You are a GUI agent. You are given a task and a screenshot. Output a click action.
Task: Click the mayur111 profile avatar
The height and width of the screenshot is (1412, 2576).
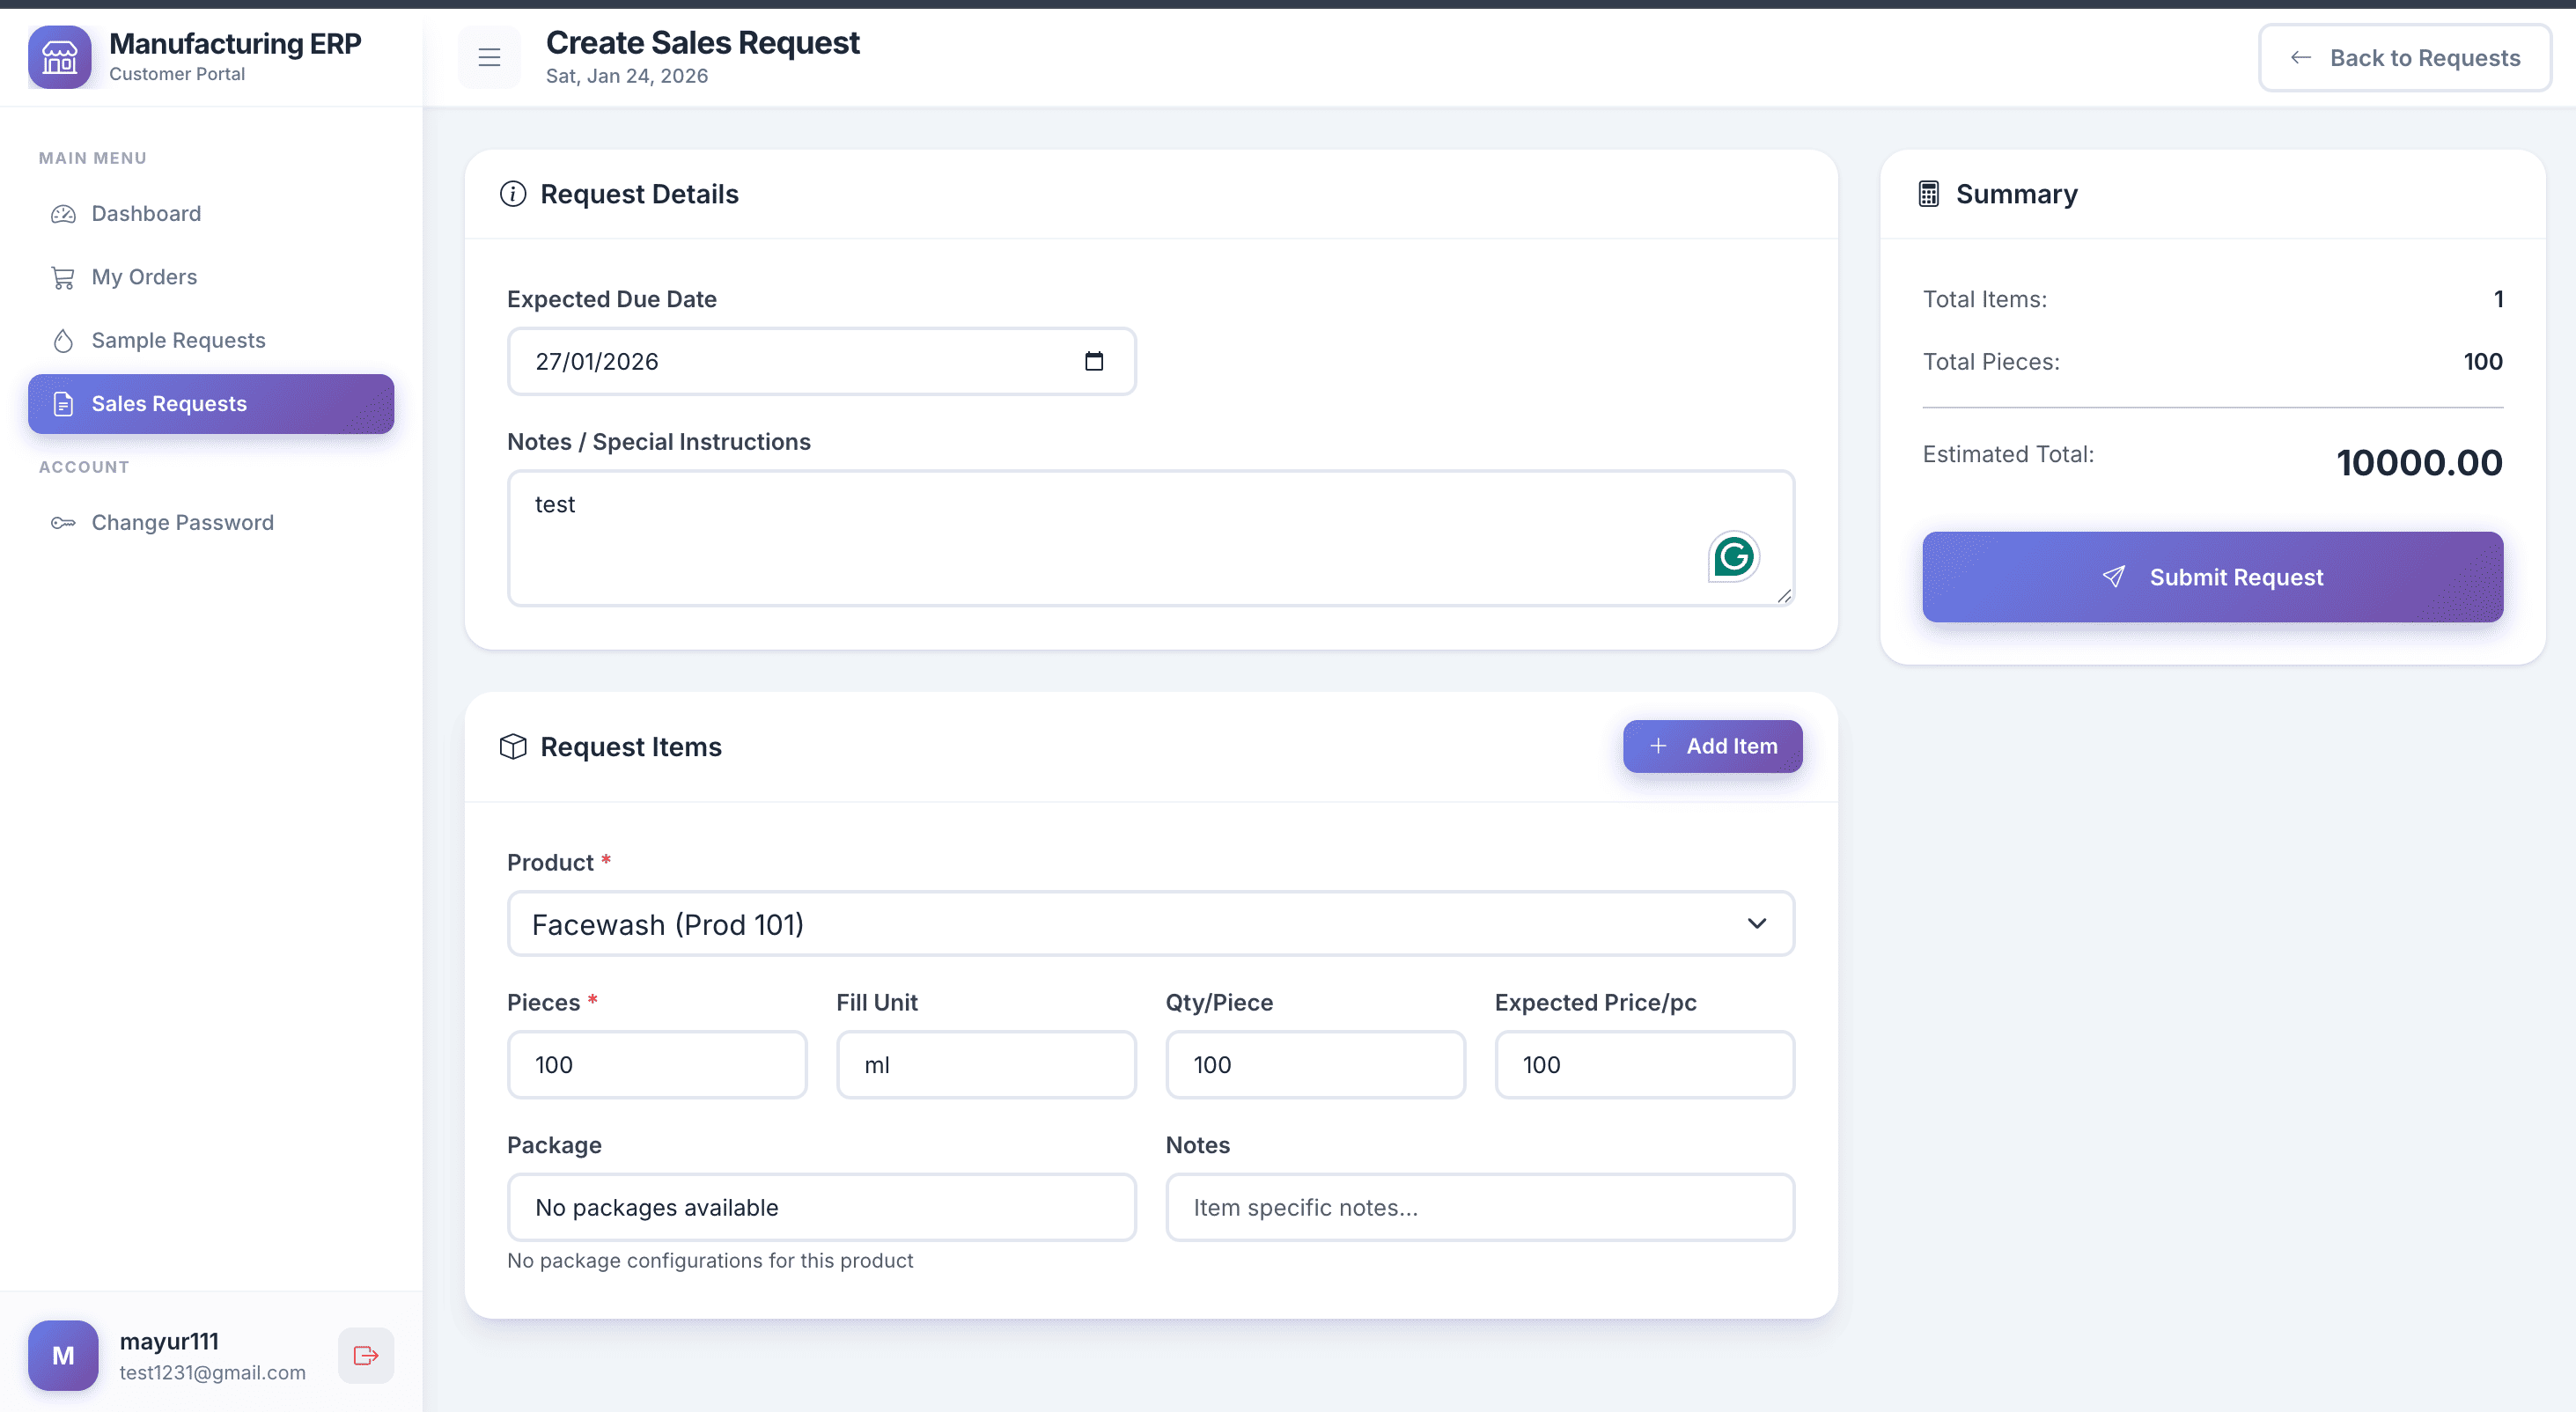coord(63,1355)
